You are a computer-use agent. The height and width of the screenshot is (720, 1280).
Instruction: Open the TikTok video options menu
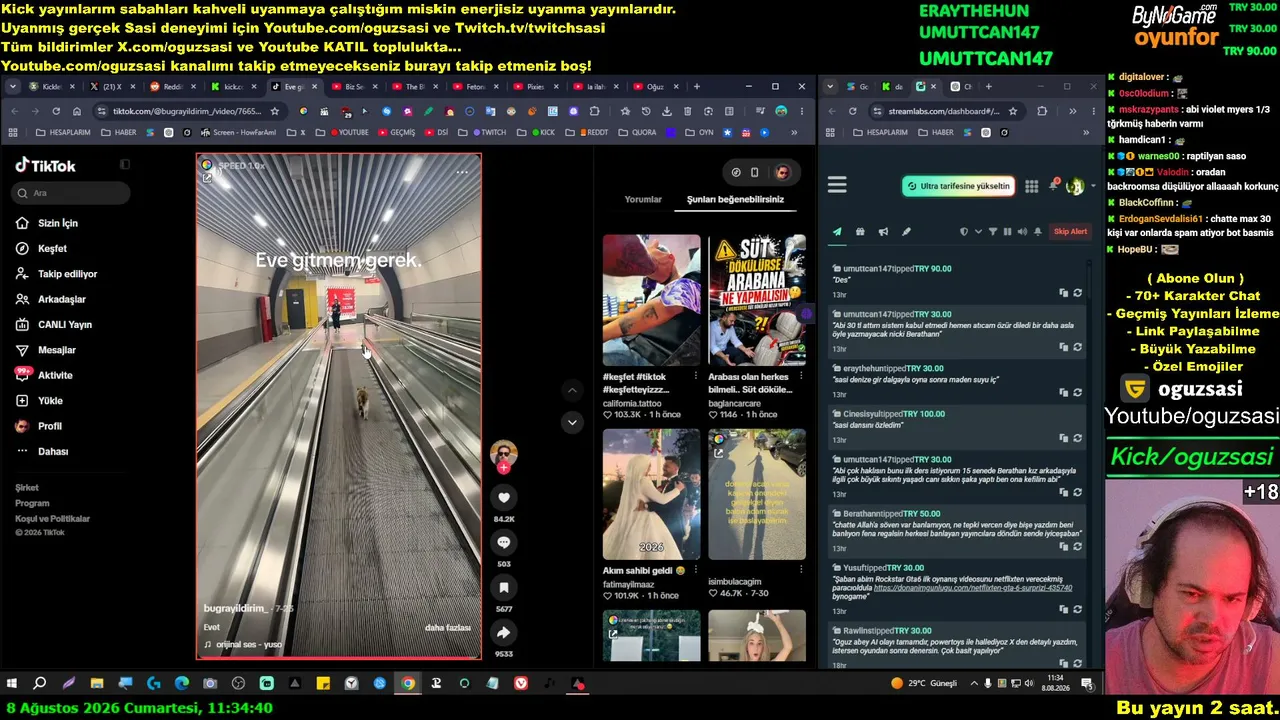click(462, 172)
